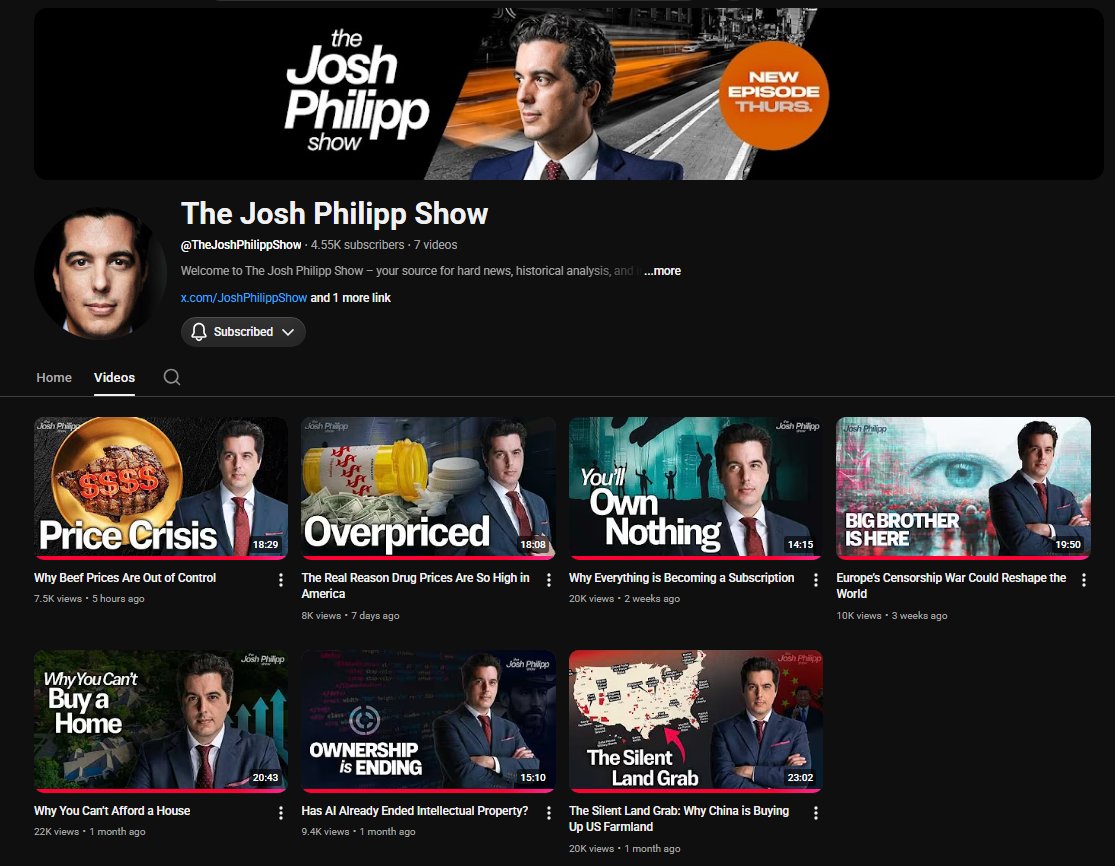Click '9.4K views' under Intellectual Property video

coord(326,832)
